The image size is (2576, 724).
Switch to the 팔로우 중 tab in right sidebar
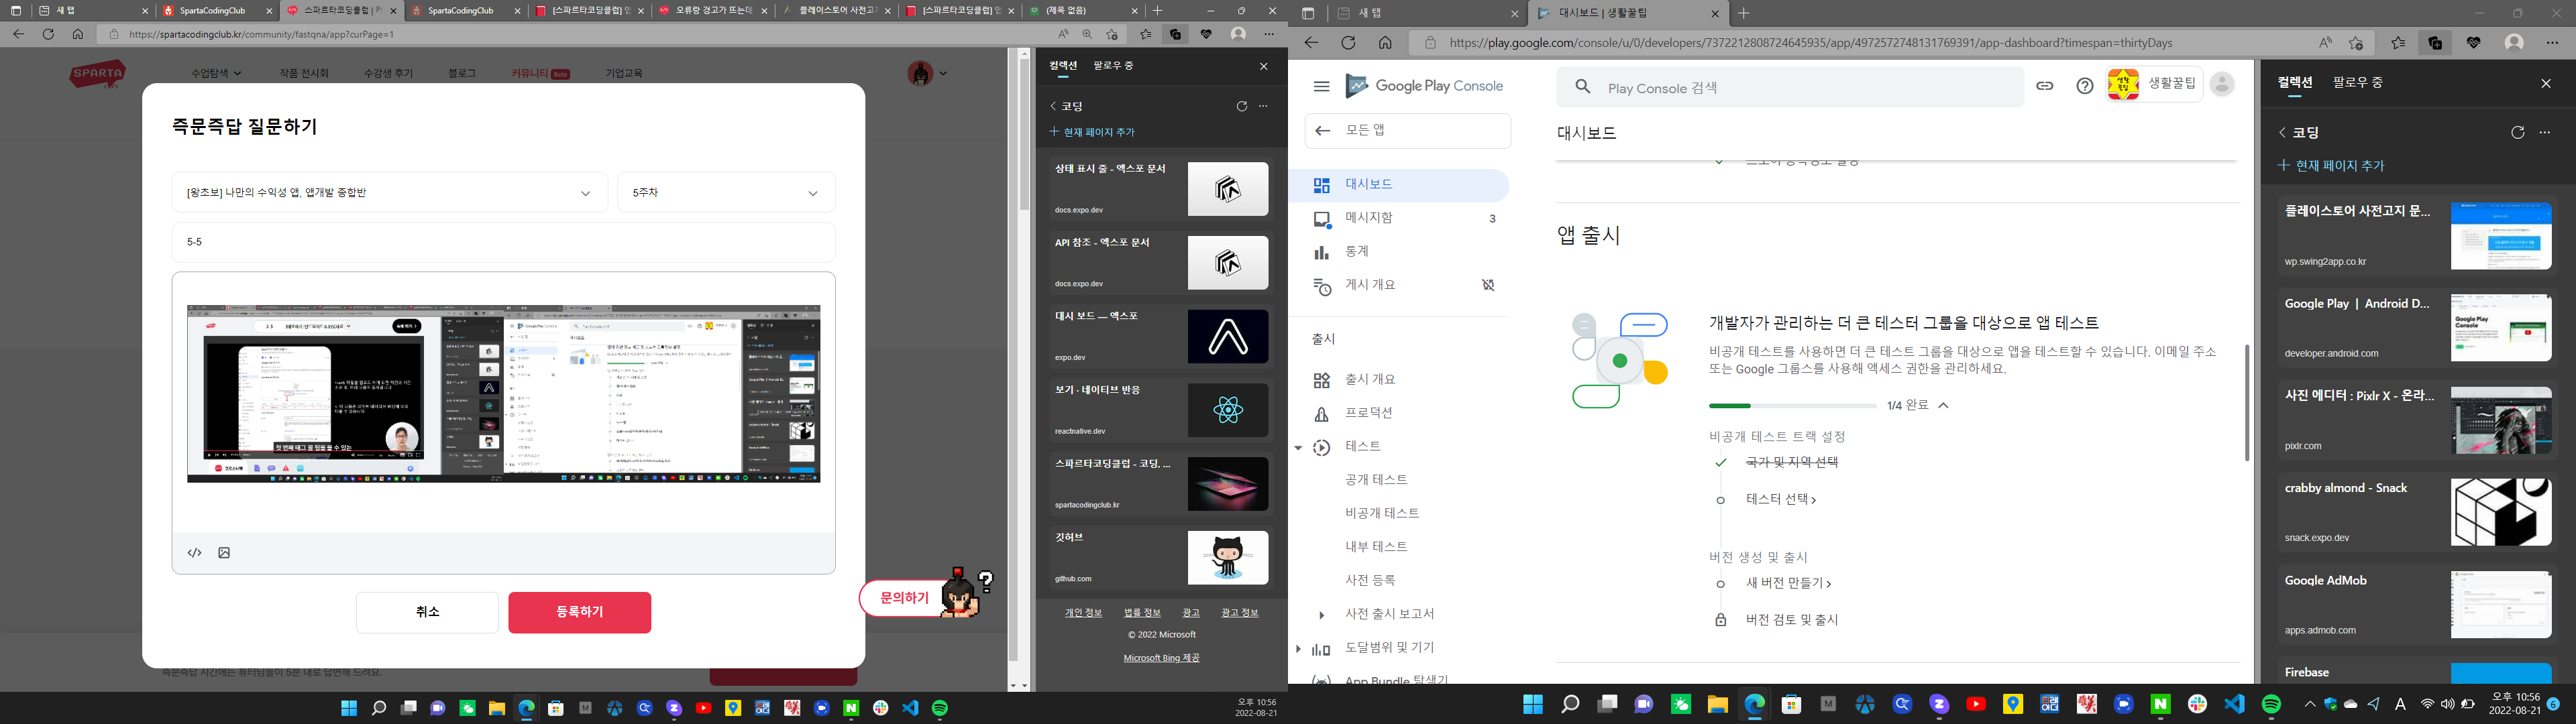click(2358, 82)
